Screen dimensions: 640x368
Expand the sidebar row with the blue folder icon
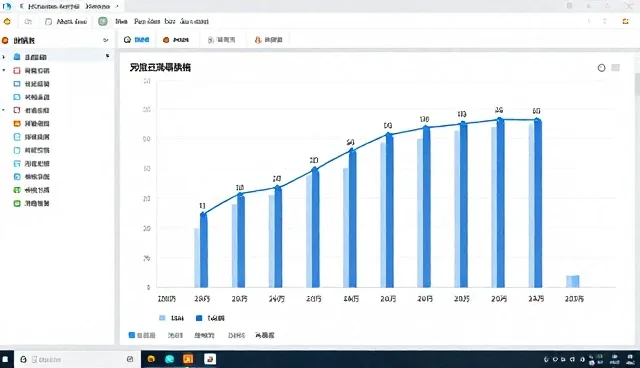coord(4,57)
